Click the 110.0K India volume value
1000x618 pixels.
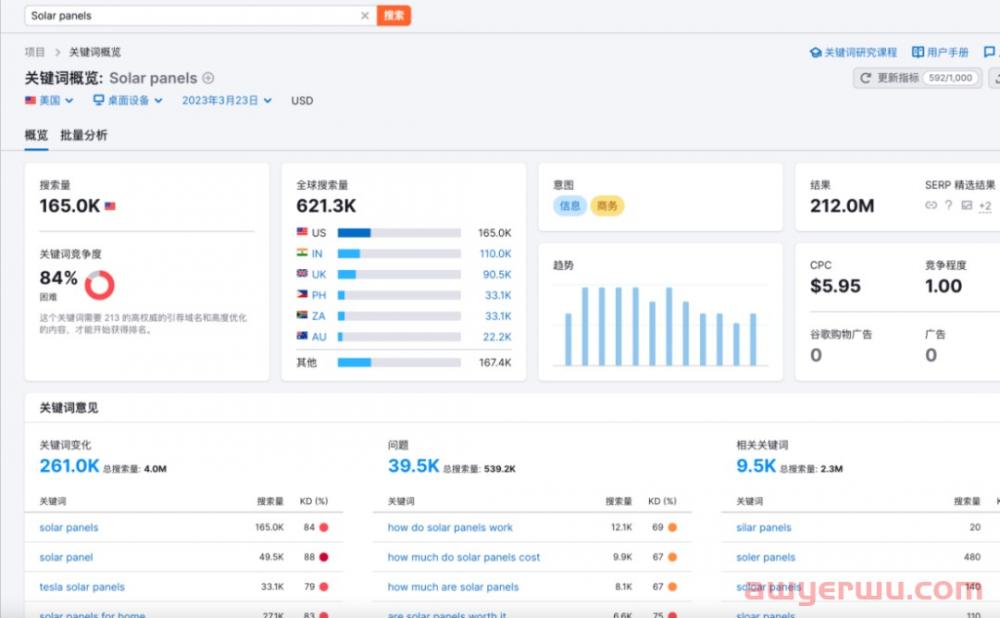point(496,253)
